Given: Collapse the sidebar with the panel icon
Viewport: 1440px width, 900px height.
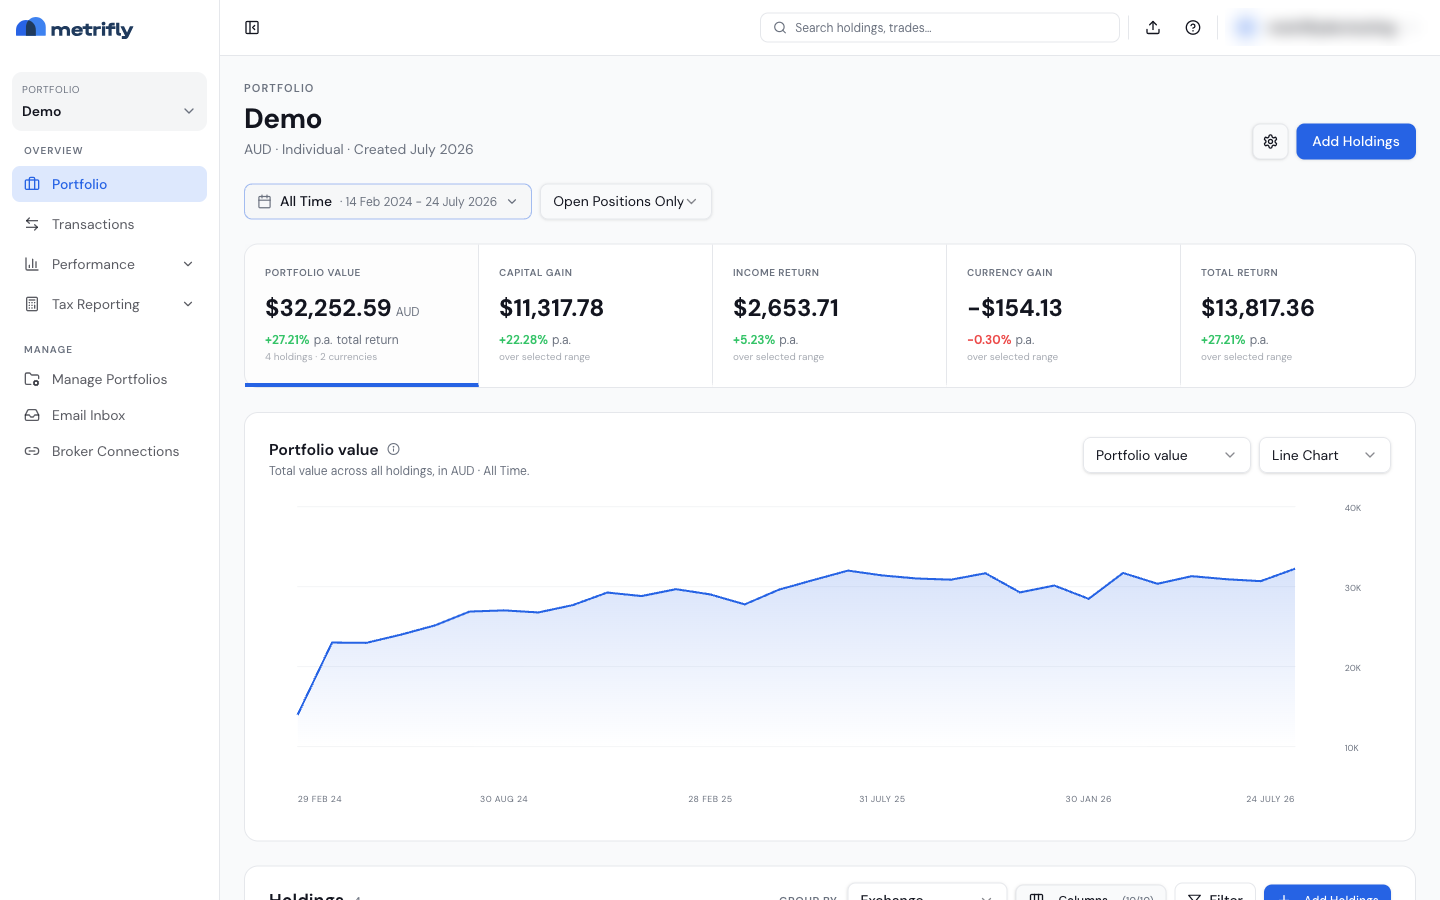Looking at the screenshot, I should [252, 28].
